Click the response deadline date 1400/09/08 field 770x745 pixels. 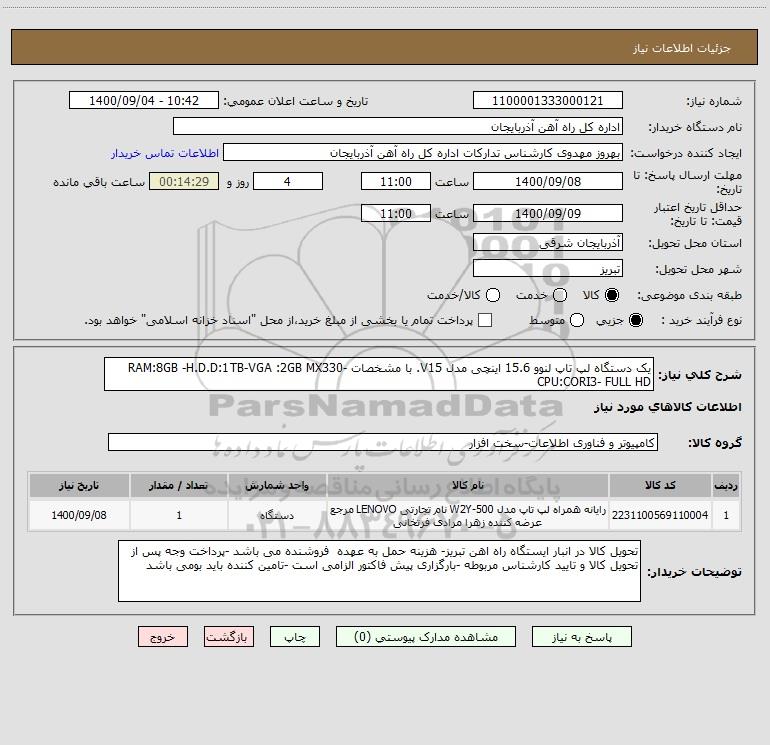pyautogui.click(x=548, y=181)
